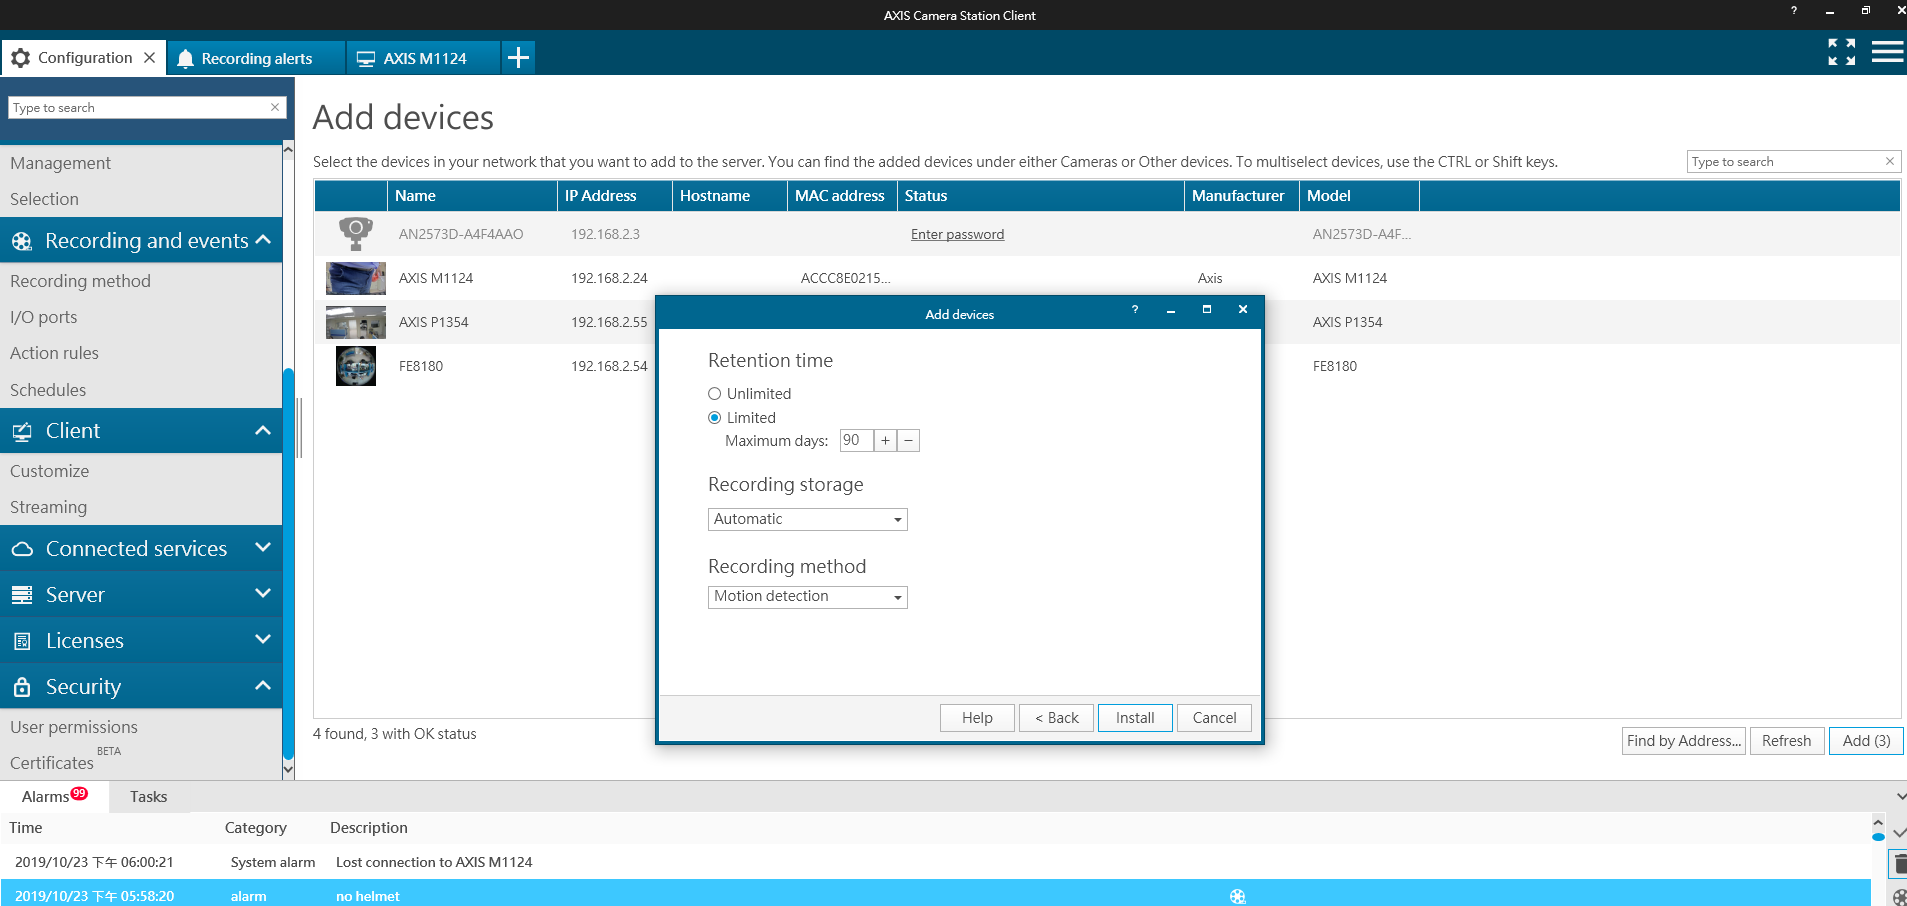Open User permissions in sidebar
Viewport: 1907px width, 906px height.
pos(74,727)
